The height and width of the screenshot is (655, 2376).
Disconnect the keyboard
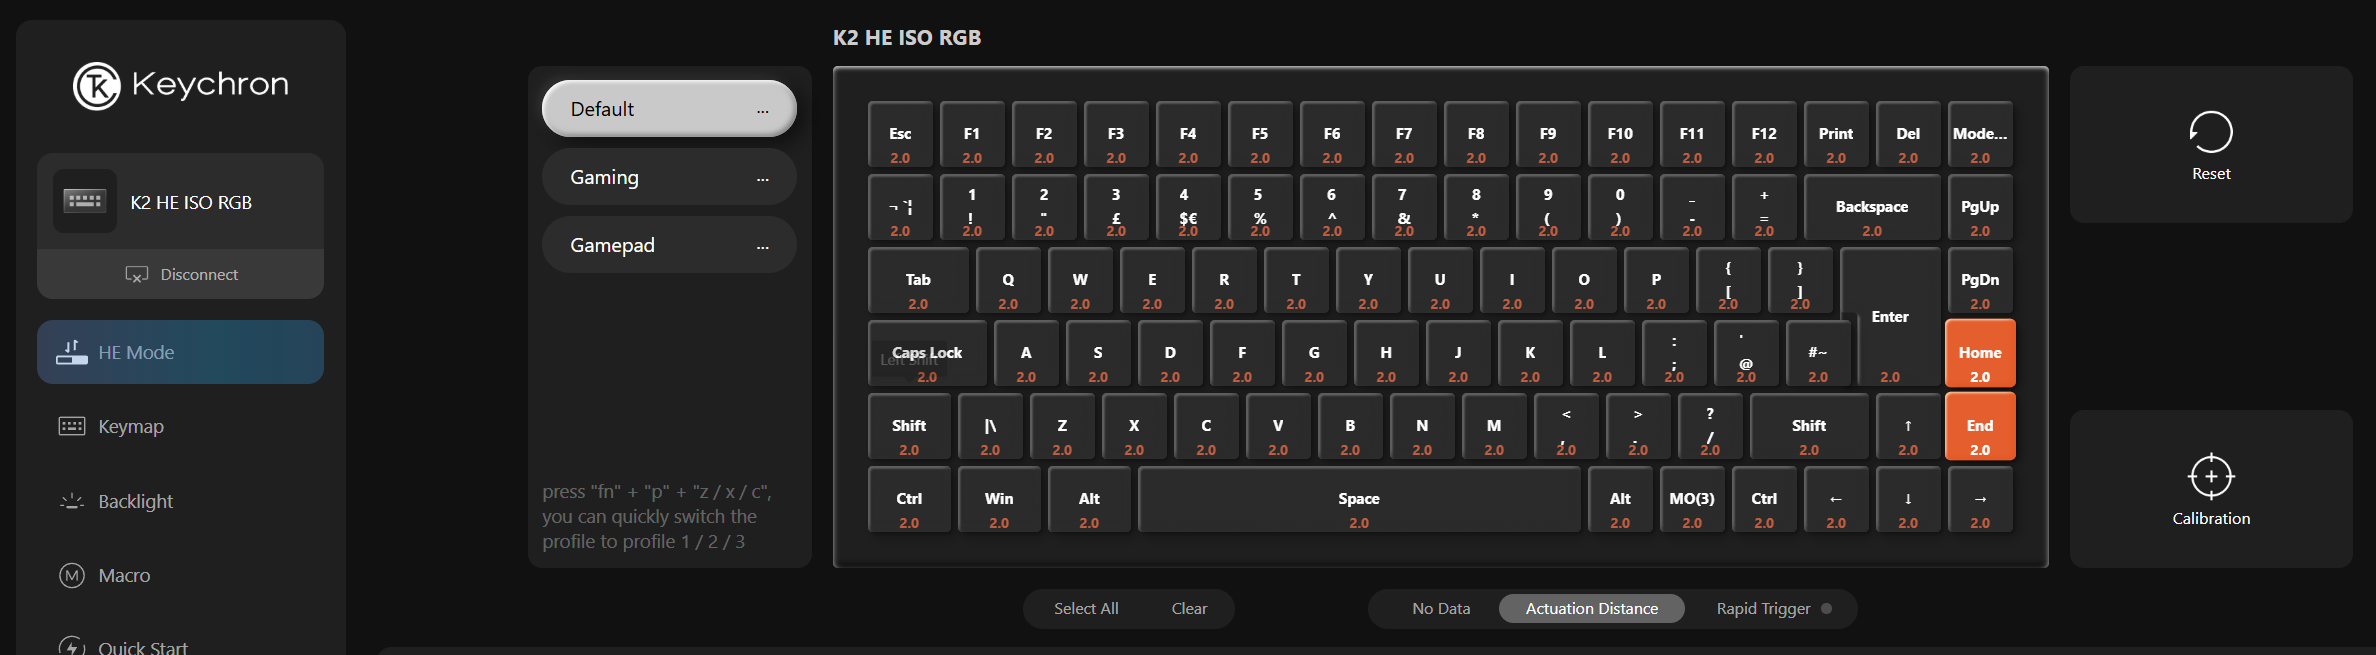[181, 274]
